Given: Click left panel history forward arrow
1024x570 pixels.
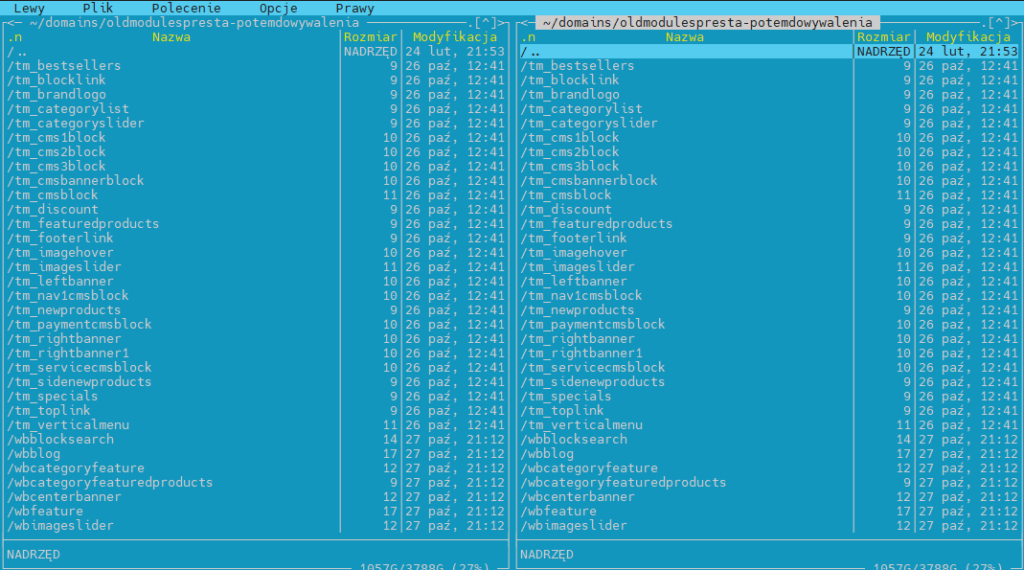Looking at the screenshot, I should (x=504, y=23).
